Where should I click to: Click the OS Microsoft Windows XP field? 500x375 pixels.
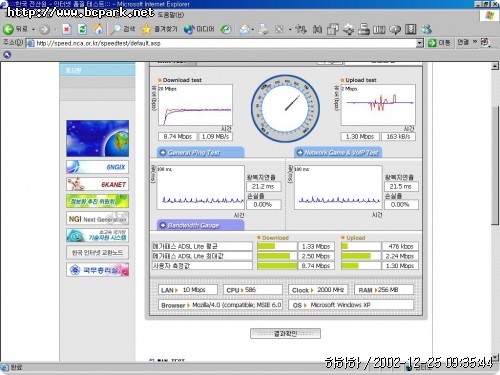pos(351,305)
